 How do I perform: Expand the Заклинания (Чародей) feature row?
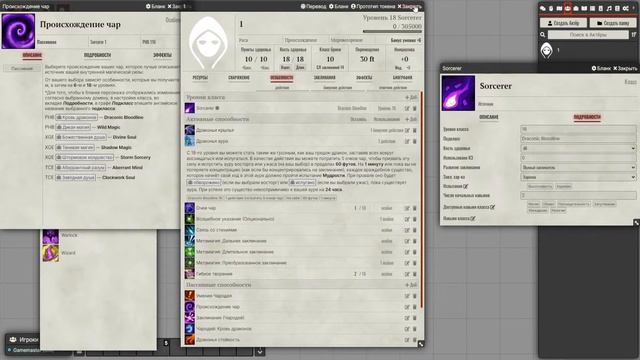220,318
